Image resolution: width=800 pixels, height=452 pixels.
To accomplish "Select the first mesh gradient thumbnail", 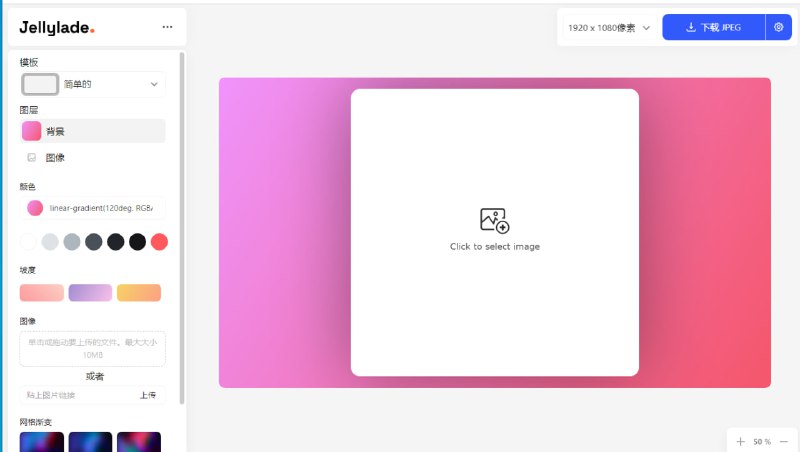I will pyautogui.click(x=42, y=441).
